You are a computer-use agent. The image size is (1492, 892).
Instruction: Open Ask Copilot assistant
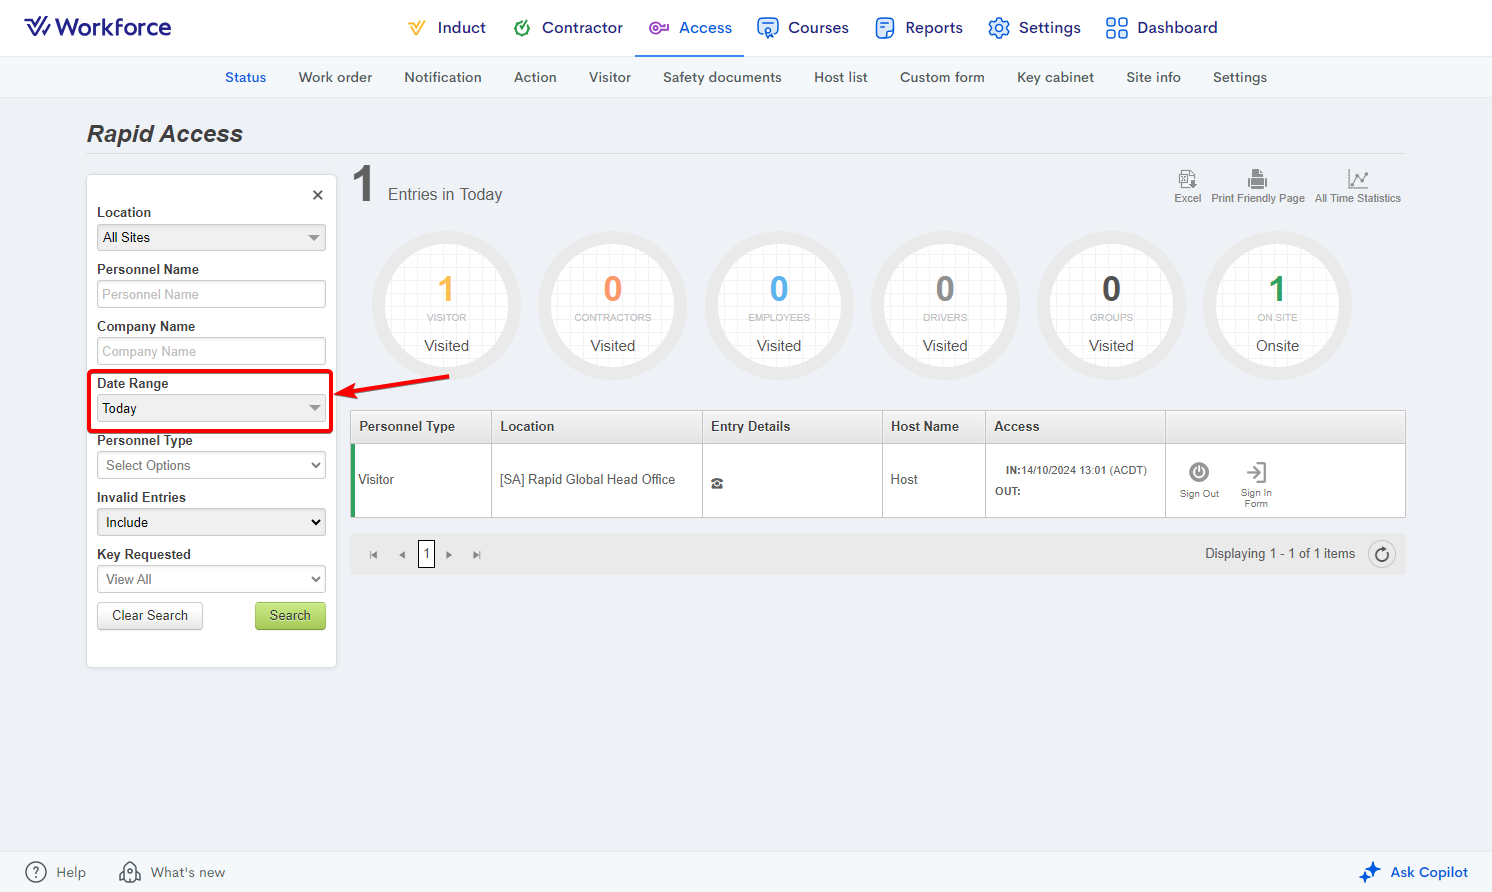pos(1414,872)
